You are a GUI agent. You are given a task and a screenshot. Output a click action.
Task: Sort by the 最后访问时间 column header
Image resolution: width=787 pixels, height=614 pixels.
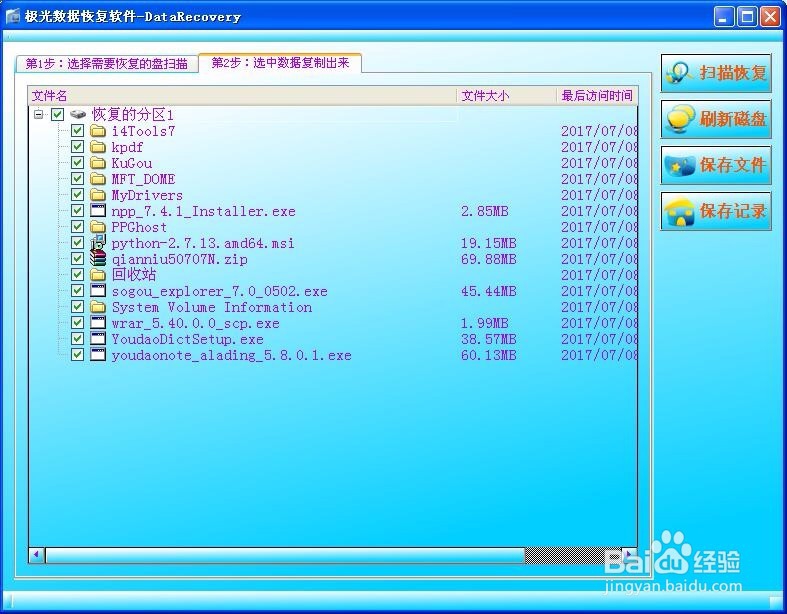click(x=597, y=95)
